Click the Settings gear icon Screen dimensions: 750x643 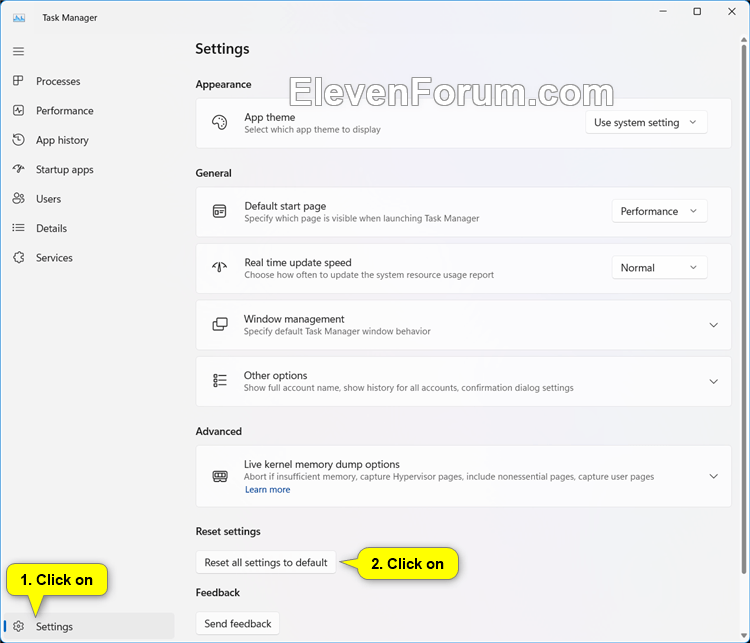click(x=18, y=626)
